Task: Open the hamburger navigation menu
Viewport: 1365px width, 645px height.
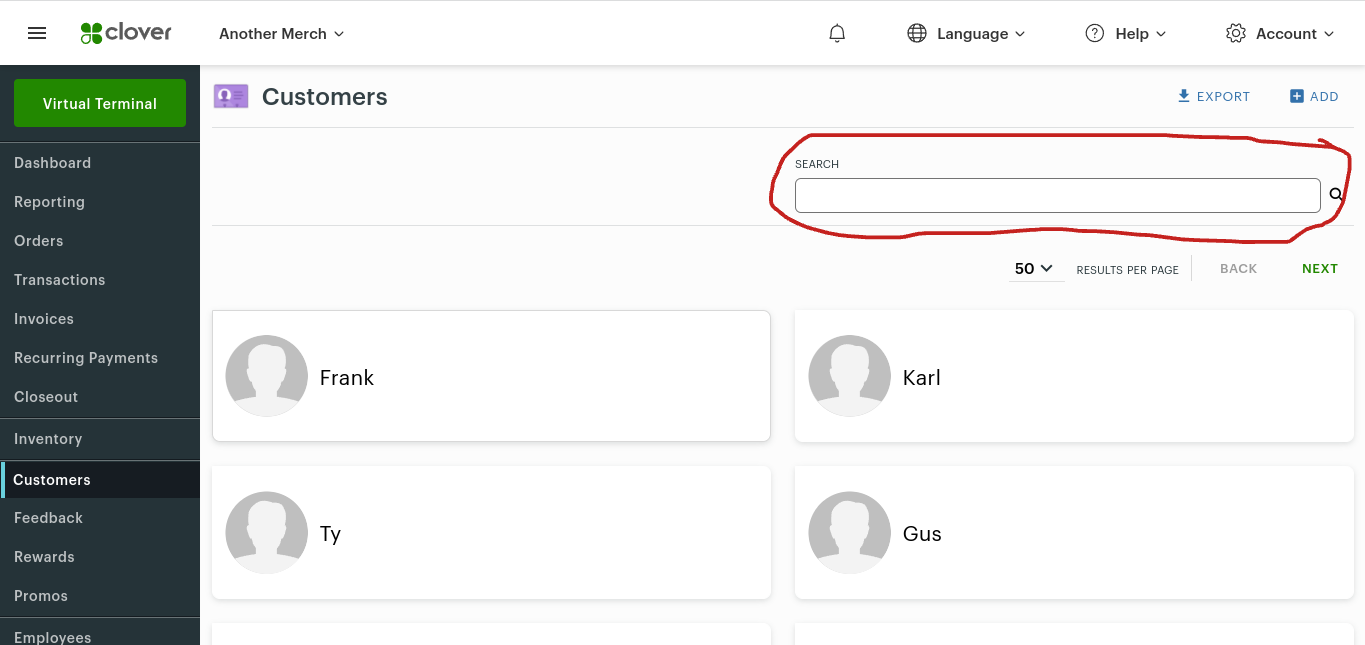Action: coord(37,33)
